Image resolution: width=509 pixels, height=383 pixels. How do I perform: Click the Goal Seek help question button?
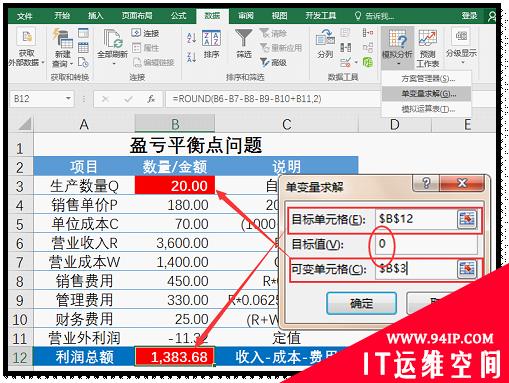426,183
